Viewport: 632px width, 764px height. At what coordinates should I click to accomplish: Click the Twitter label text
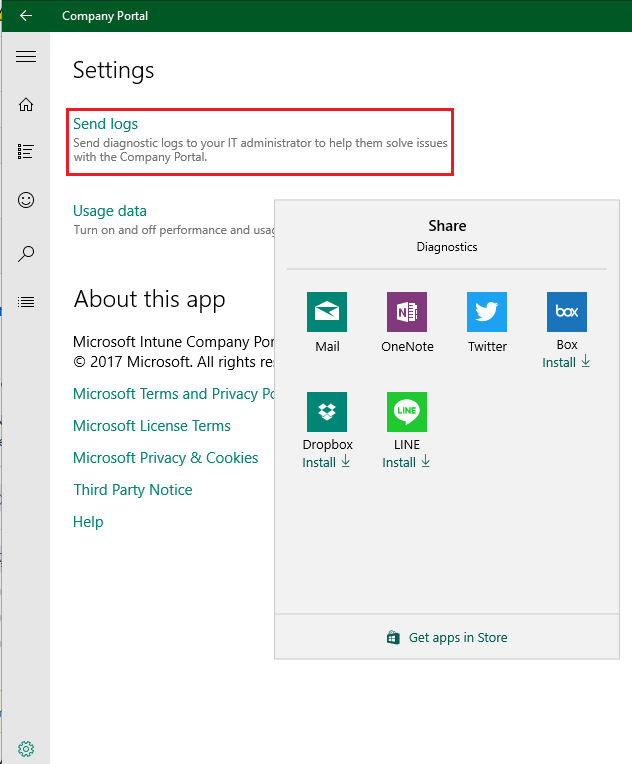tap(487, 346)
